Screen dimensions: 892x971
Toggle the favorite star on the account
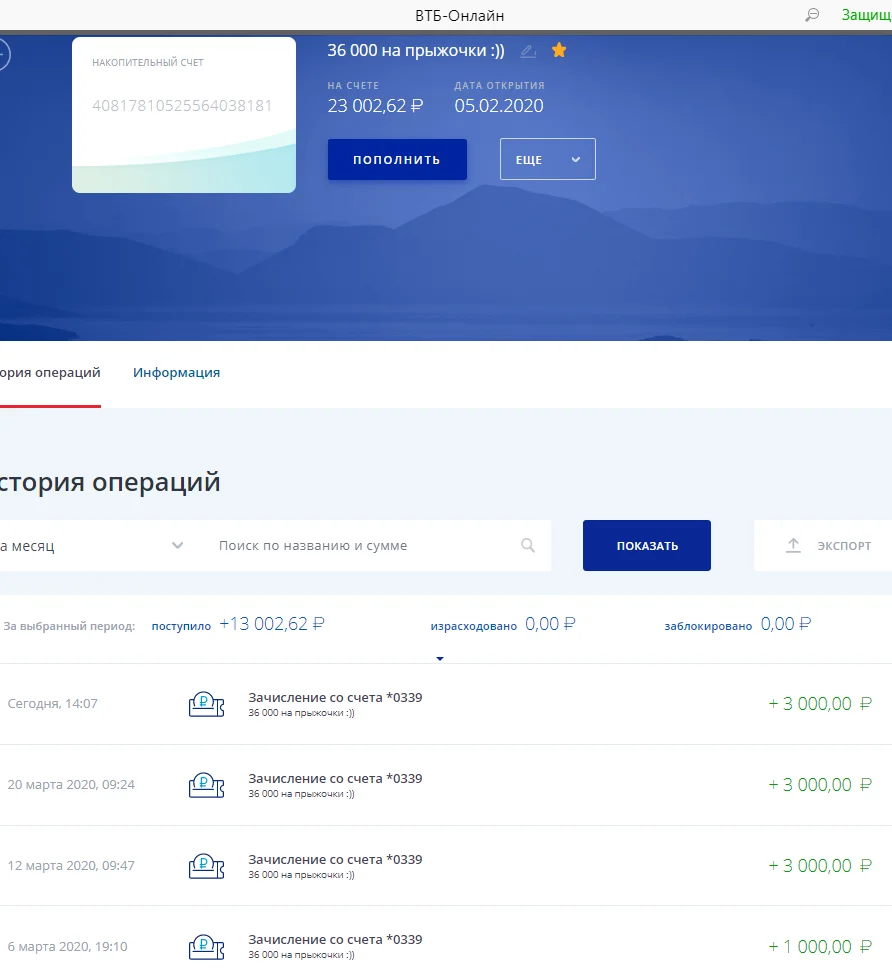(559, 49)
